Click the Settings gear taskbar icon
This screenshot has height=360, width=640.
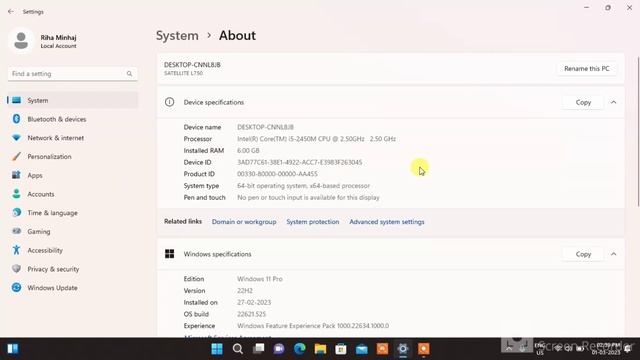coord(403,349)
